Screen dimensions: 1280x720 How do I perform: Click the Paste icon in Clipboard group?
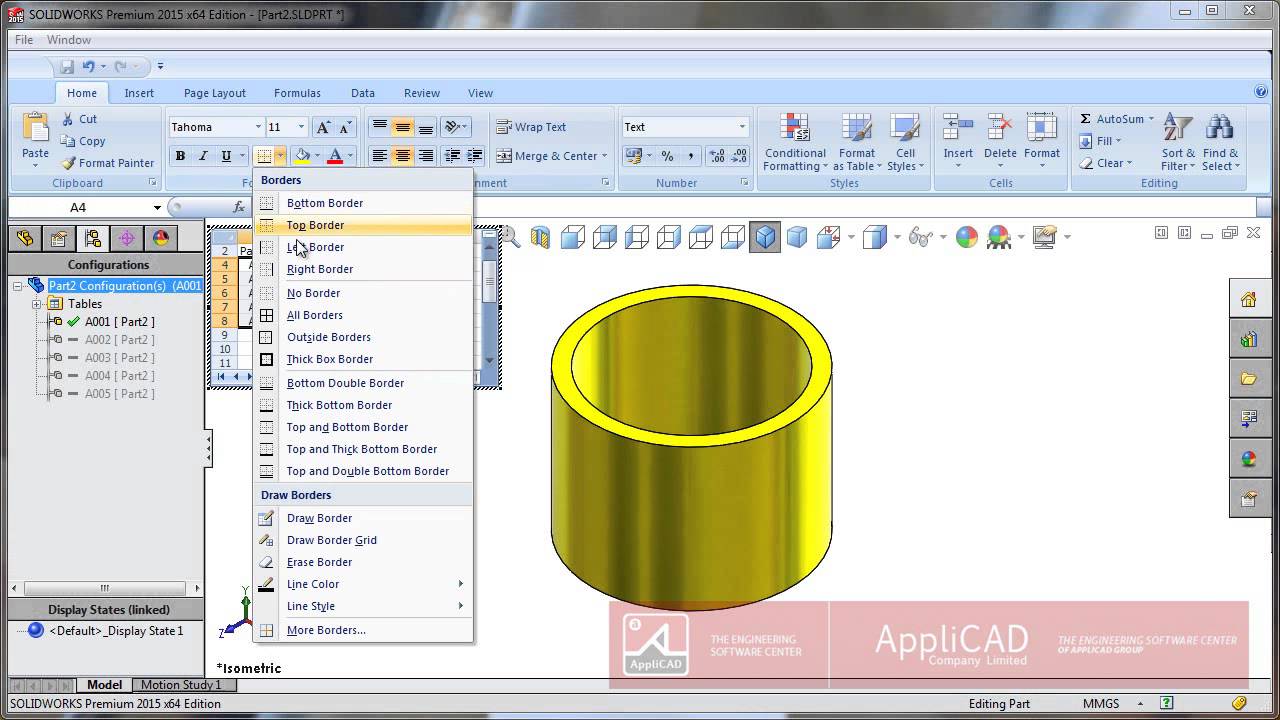click(36, 129)
